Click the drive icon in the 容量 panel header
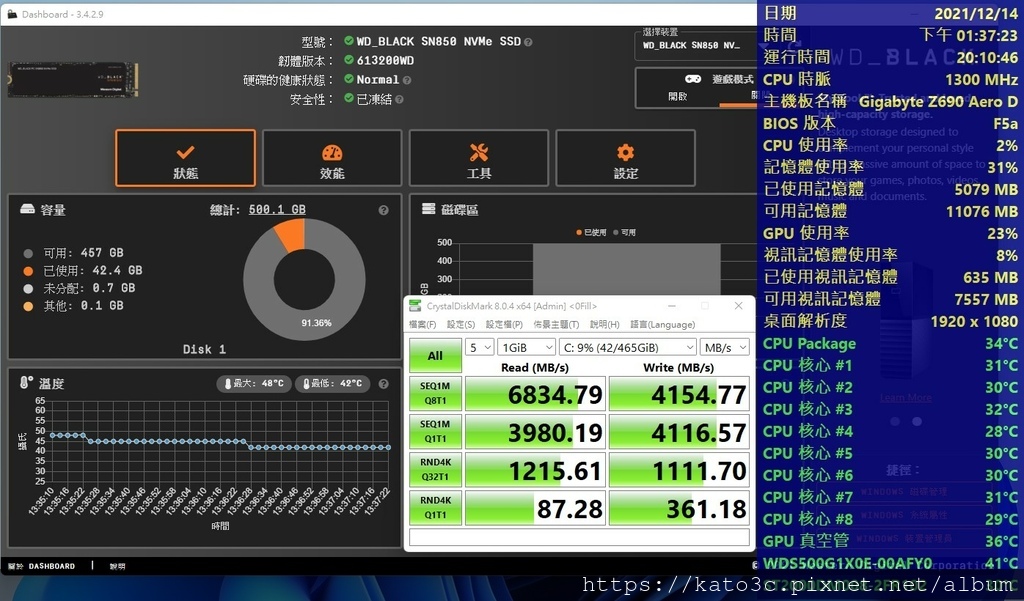 tap(27, 209)
